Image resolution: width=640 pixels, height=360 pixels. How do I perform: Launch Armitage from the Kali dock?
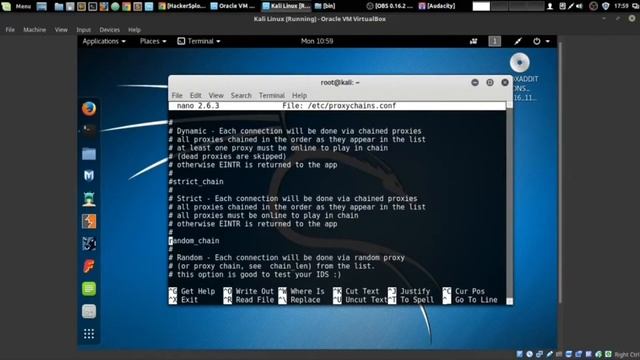click(x=89, y=199)
